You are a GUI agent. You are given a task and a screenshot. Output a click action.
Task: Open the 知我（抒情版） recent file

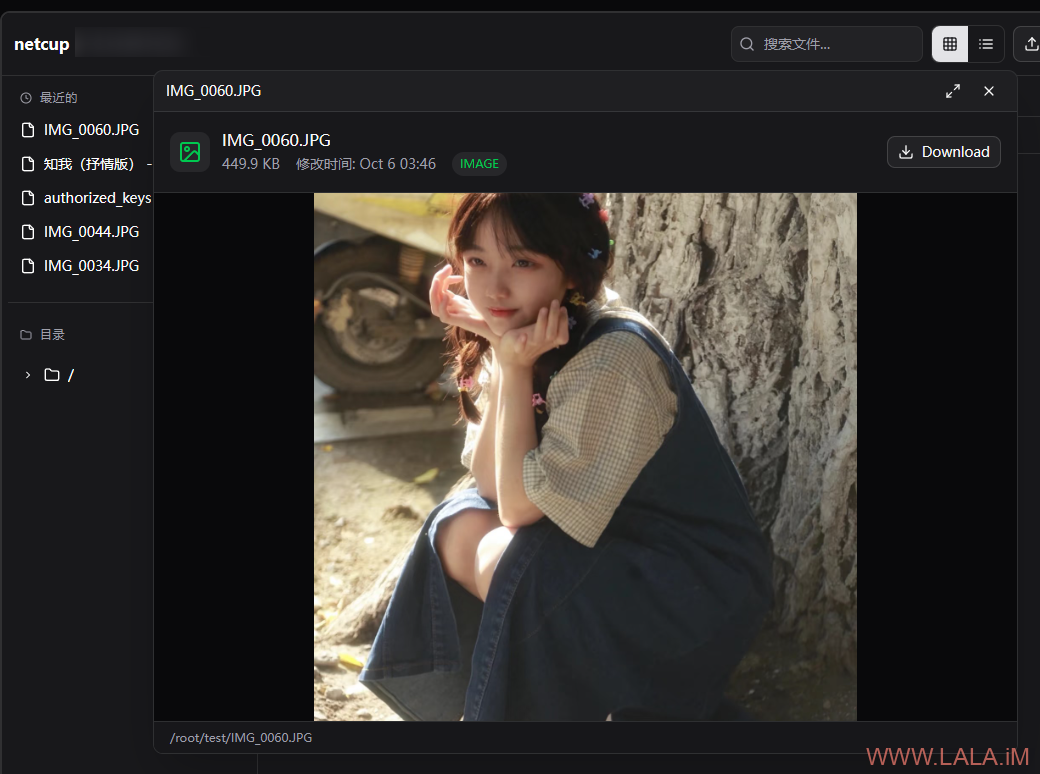pos(90,164)
